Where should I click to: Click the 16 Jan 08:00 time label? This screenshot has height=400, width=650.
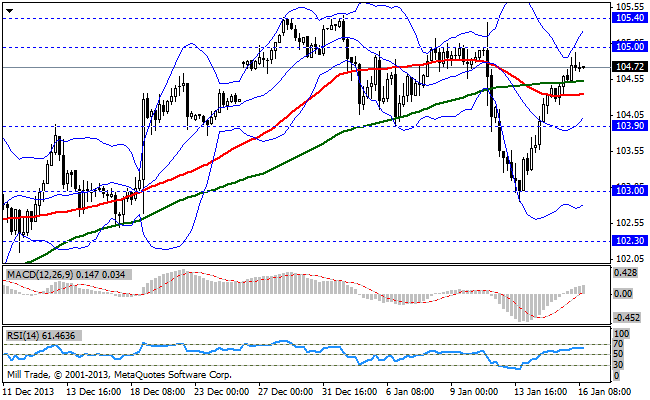click(x=604, y=392)
